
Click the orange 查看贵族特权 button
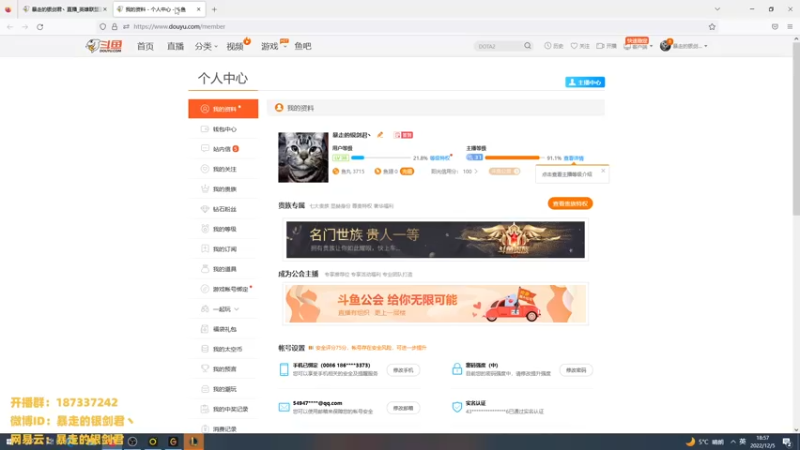[570, 204]
